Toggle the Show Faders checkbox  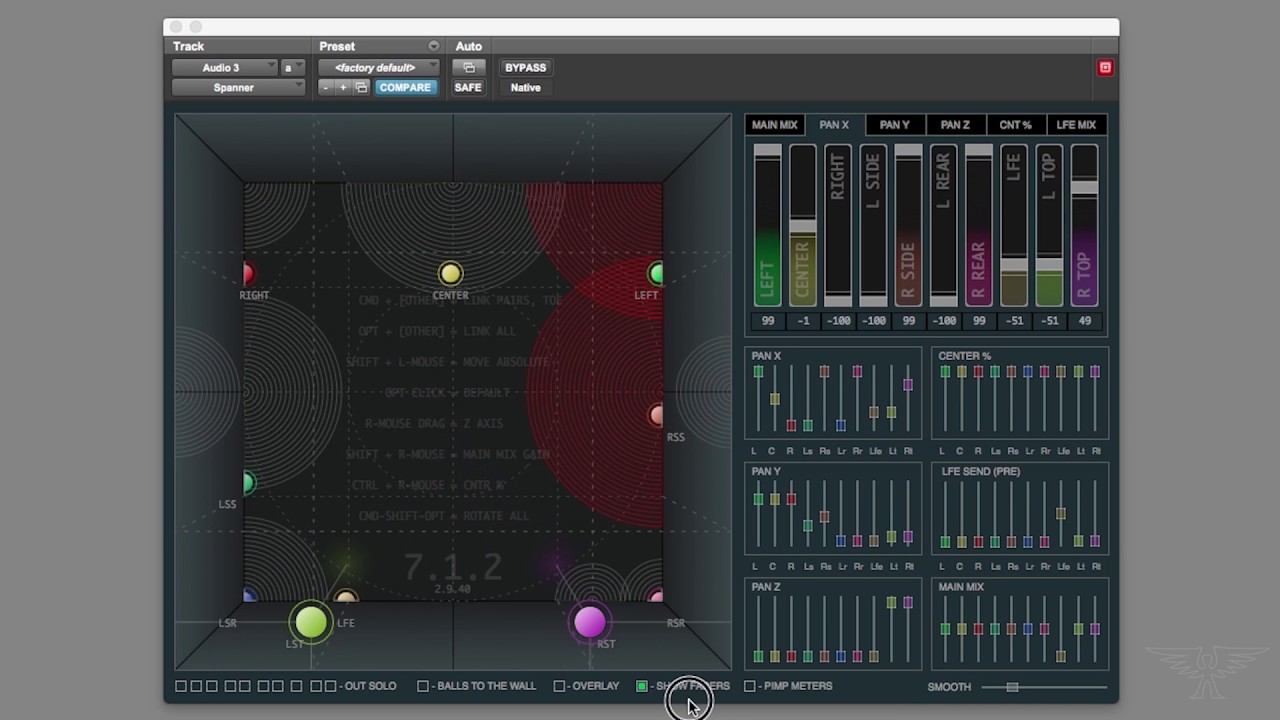642,686
